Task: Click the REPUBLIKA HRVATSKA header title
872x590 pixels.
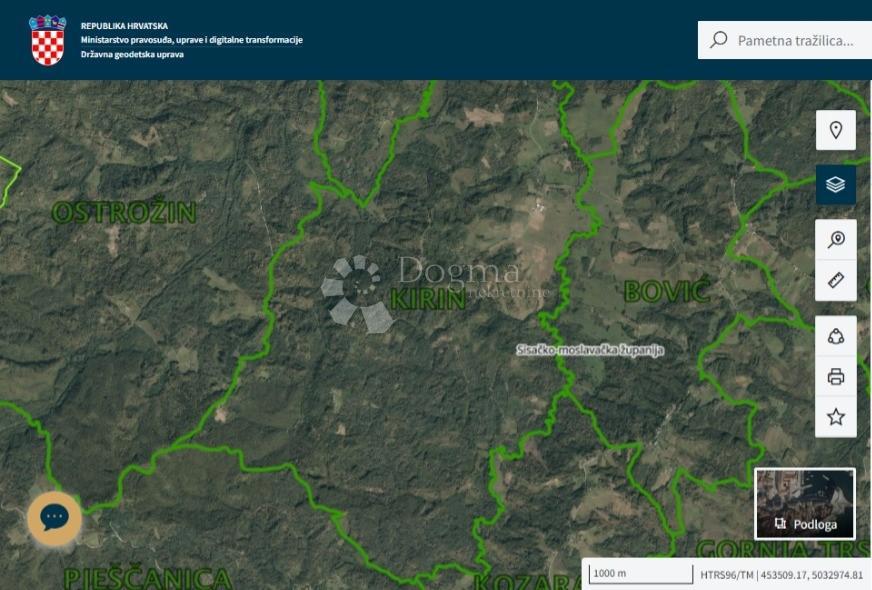Action: click(124, 26)
